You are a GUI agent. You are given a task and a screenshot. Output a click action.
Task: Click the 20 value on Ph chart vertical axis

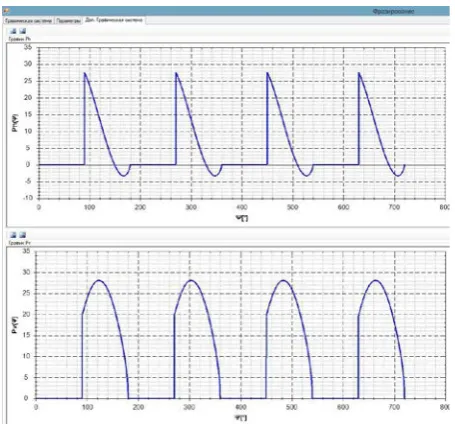pyautogui.click(x=28, y=98)
